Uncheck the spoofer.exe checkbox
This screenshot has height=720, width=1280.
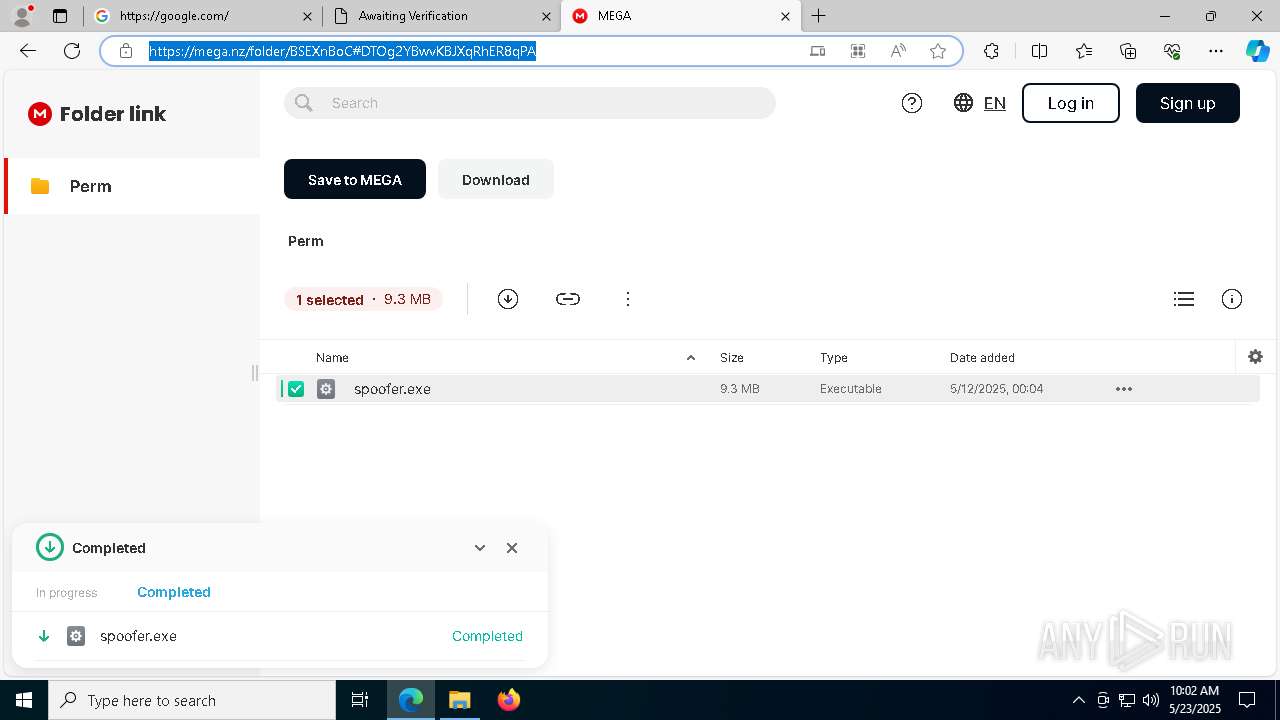click(296, 389)
